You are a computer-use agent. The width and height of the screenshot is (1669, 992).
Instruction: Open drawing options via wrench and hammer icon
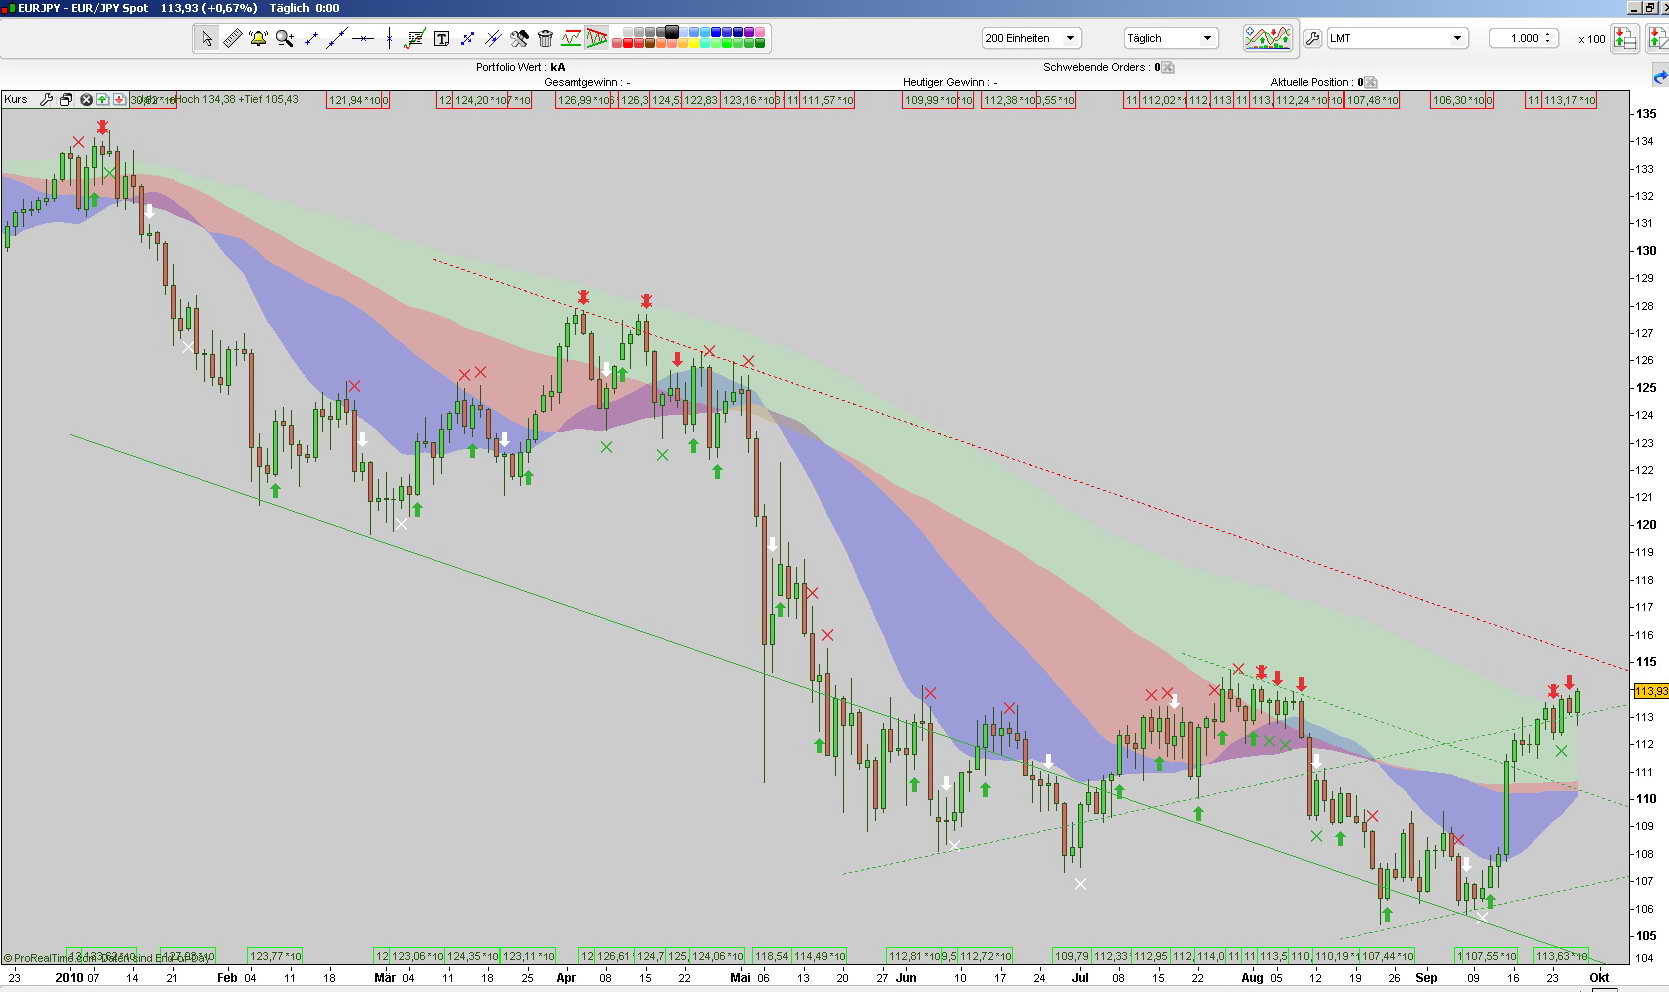tap(519, 38)
